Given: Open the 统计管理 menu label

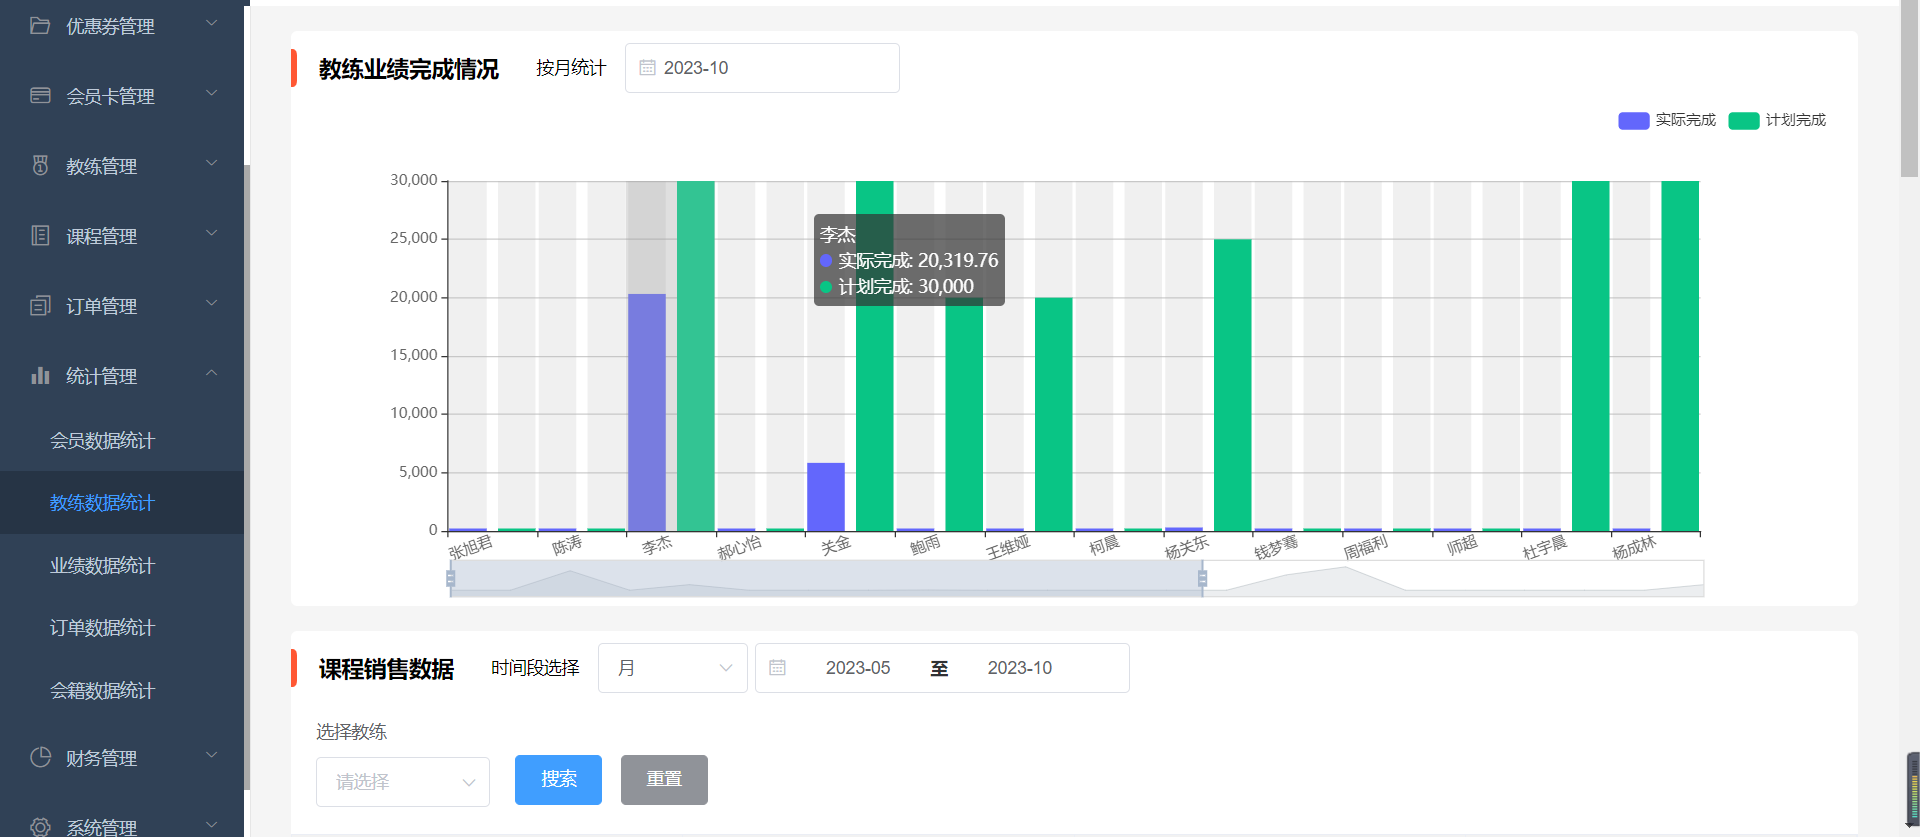Looking at the screenshot, I should (101, 376).
